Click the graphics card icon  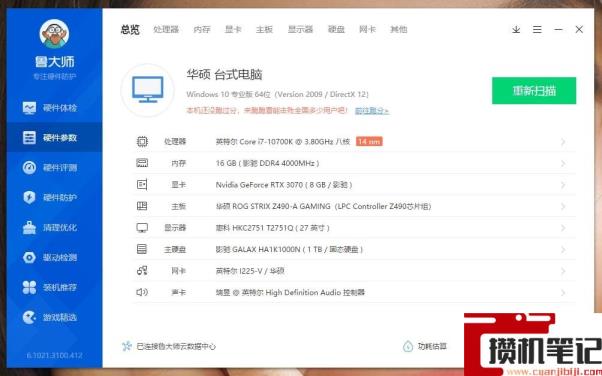pyautogui.click(x=142, y=185)
